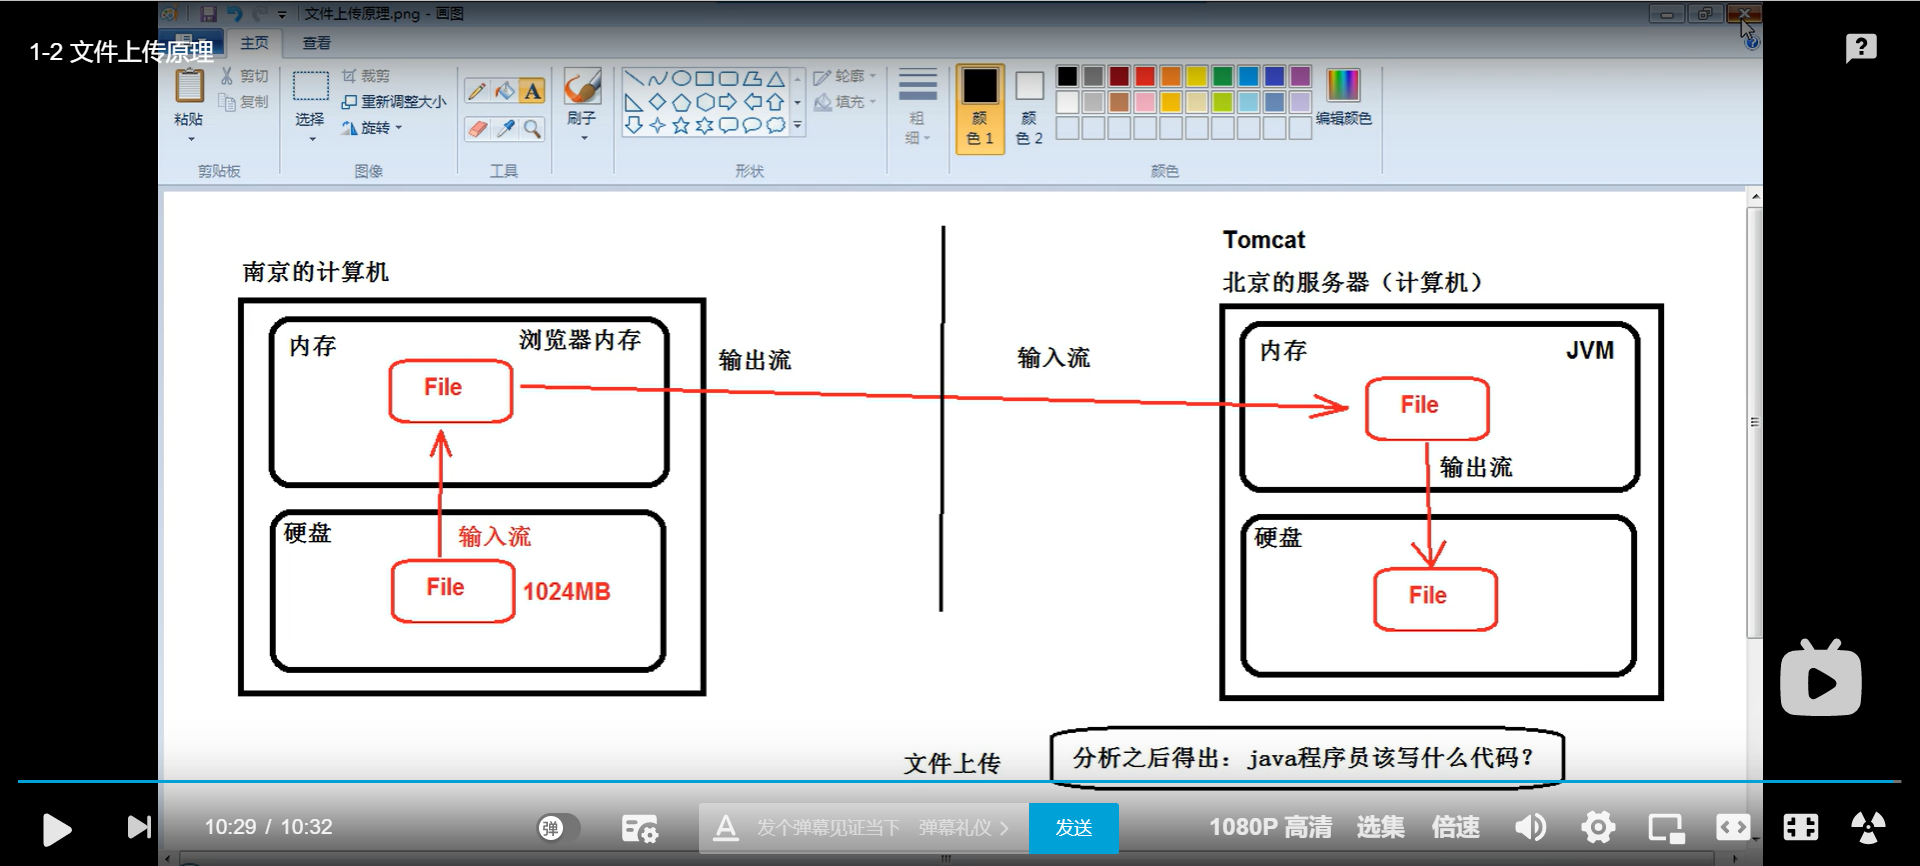The image size is (1920, 866).
Task: Click 重新调整大小 resize button
Action: point(394,102)
